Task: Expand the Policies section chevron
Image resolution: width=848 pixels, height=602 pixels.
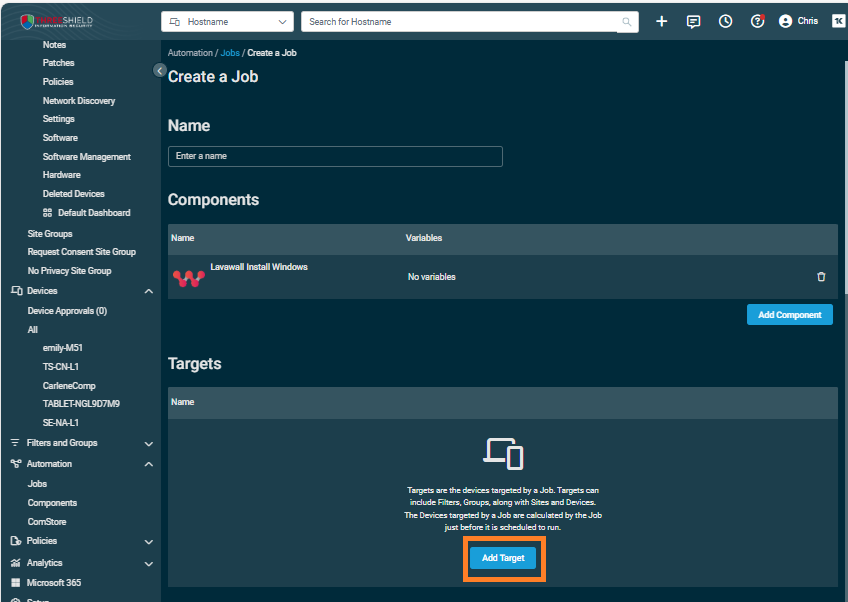Action: tap(149, 541)
